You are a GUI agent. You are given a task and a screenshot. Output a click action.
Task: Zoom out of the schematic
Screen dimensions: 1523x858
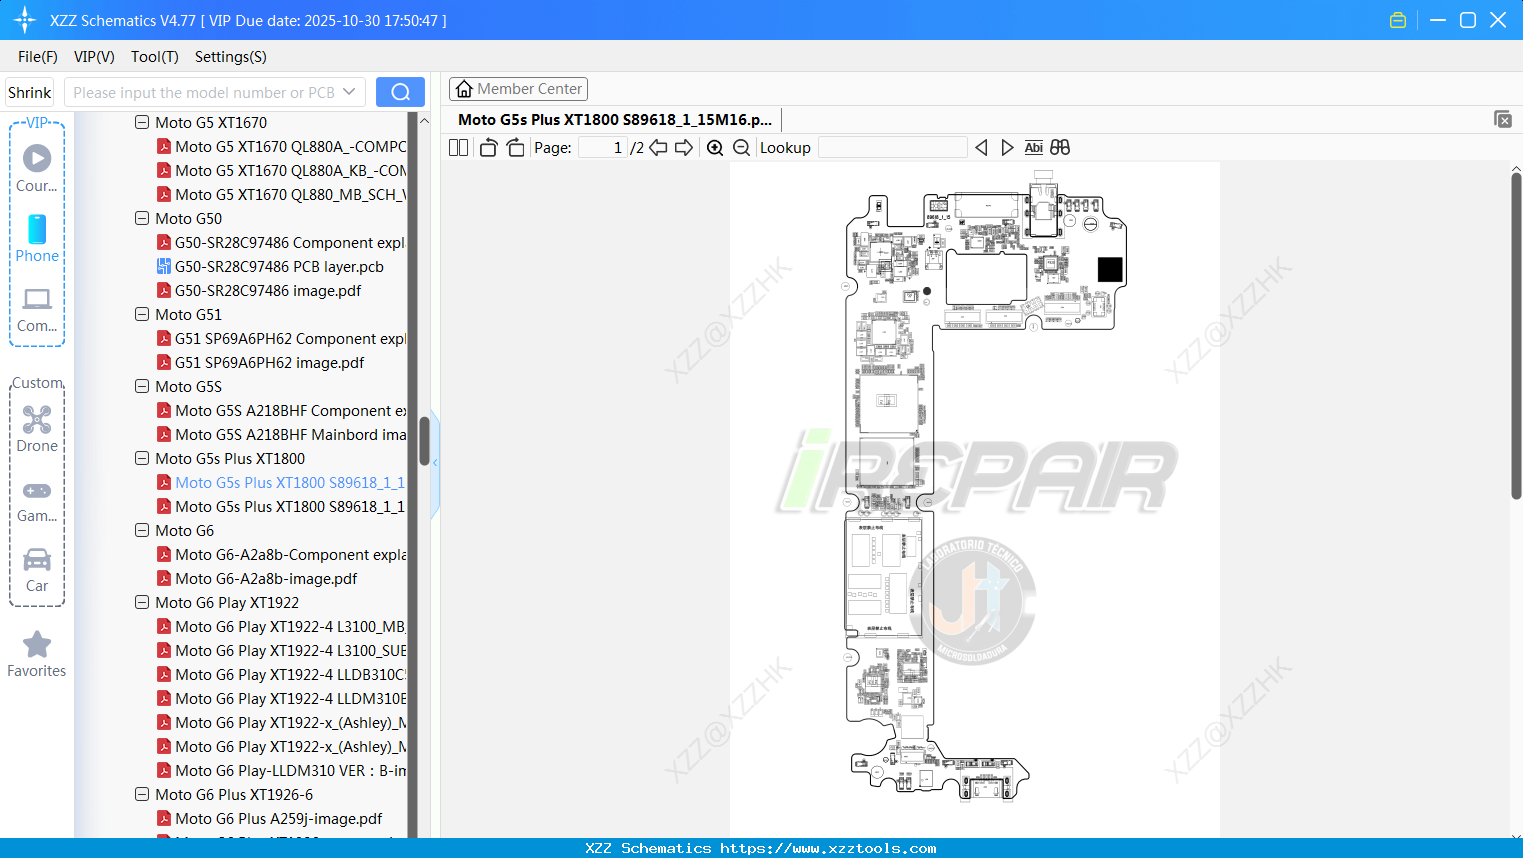coord(741,147)
